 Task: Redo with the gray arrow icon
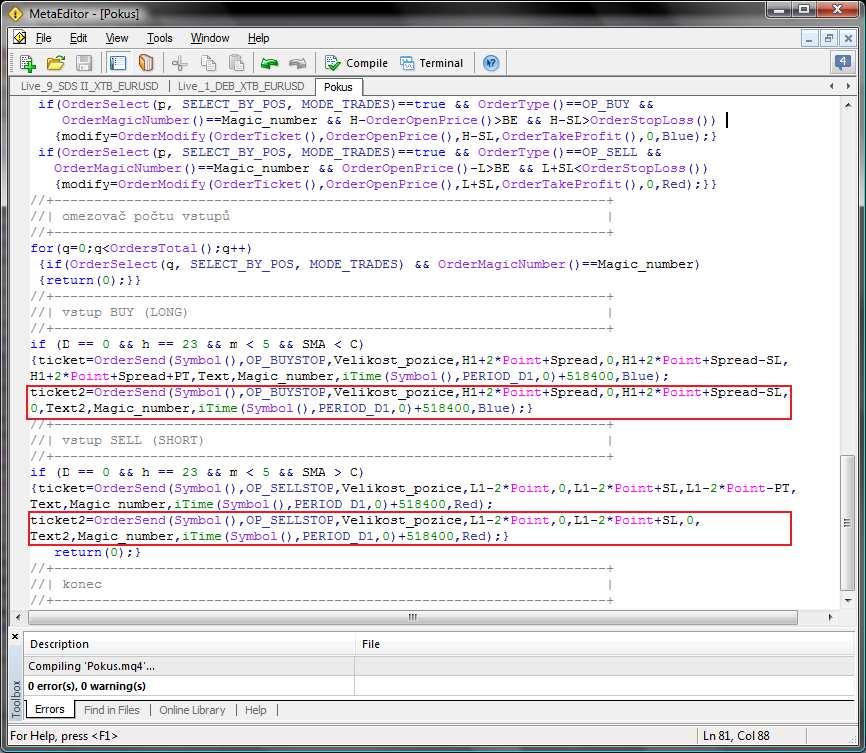297,63
